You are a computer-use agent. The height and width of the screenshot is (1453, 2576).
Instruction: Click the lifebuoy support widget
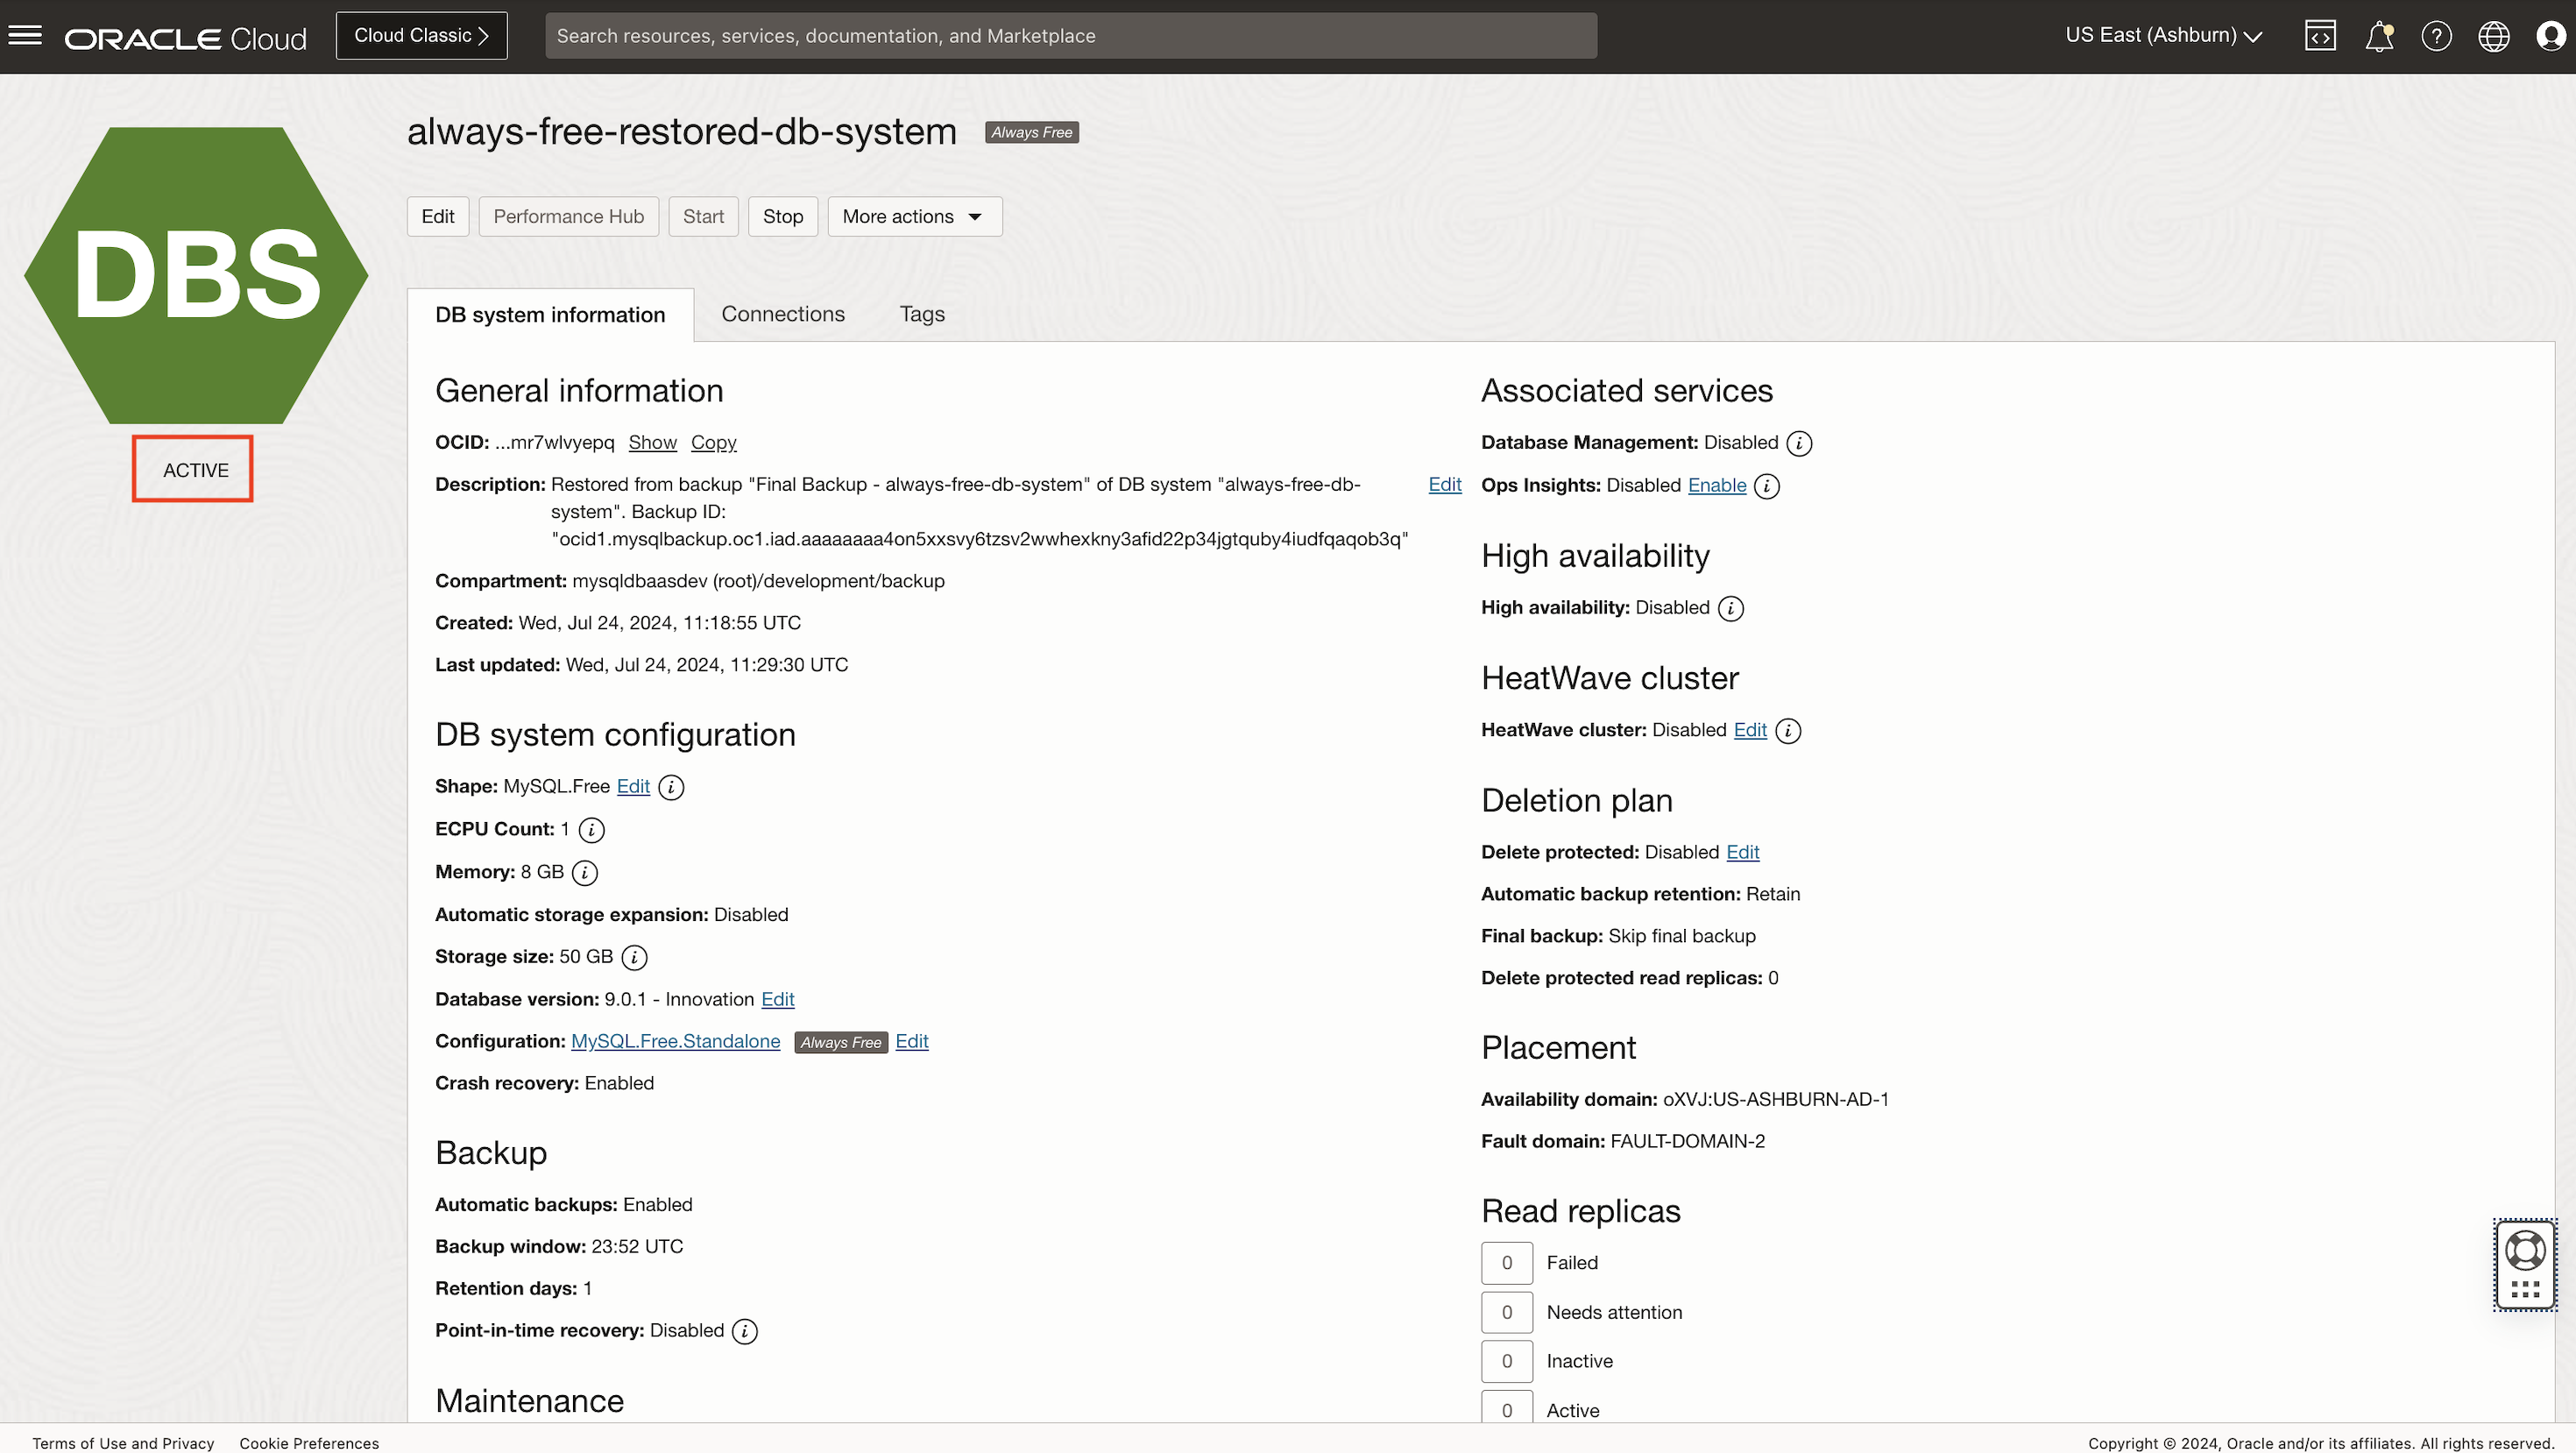(x=2524, y=1251)
